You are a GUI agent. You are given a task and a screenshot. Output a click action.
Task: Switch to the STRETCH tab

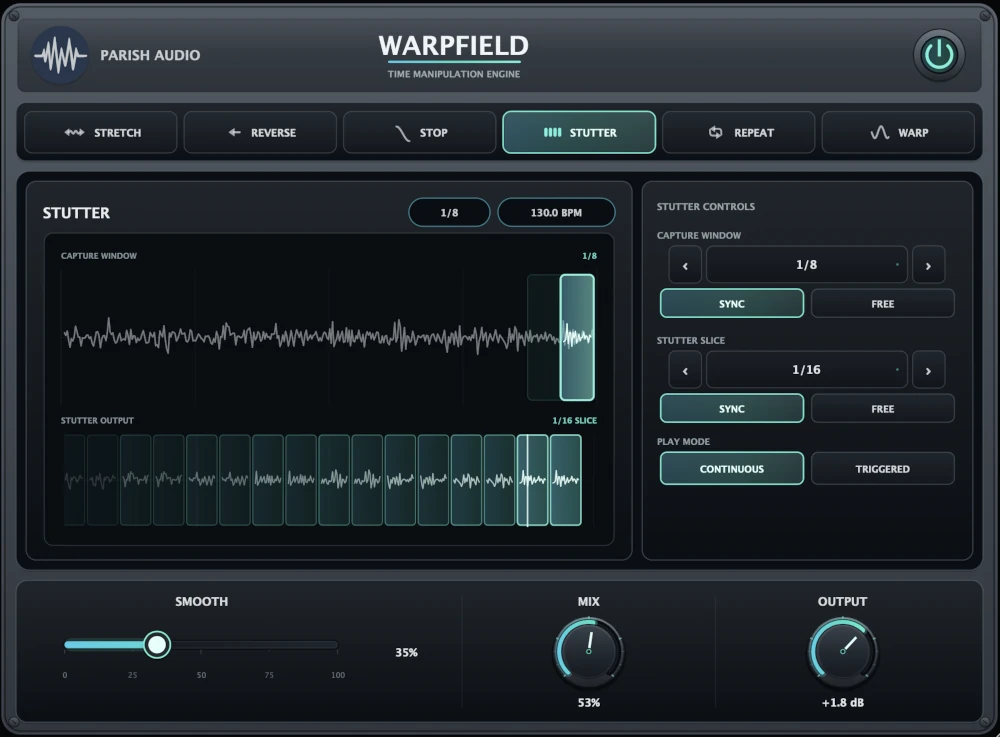101,133
